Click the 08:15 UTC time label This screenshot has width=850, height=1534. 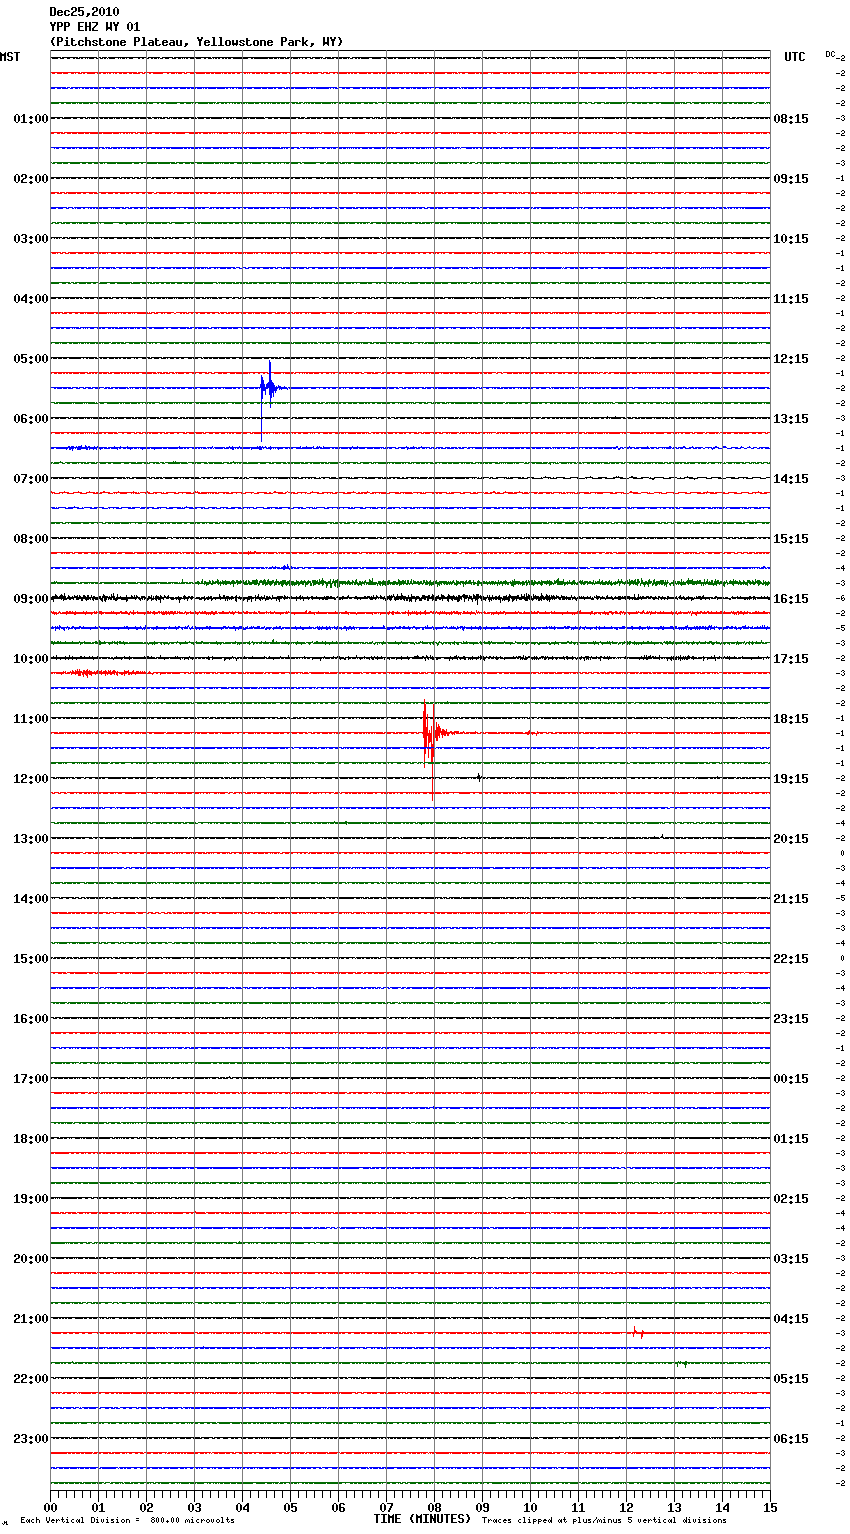click(791, 119)
